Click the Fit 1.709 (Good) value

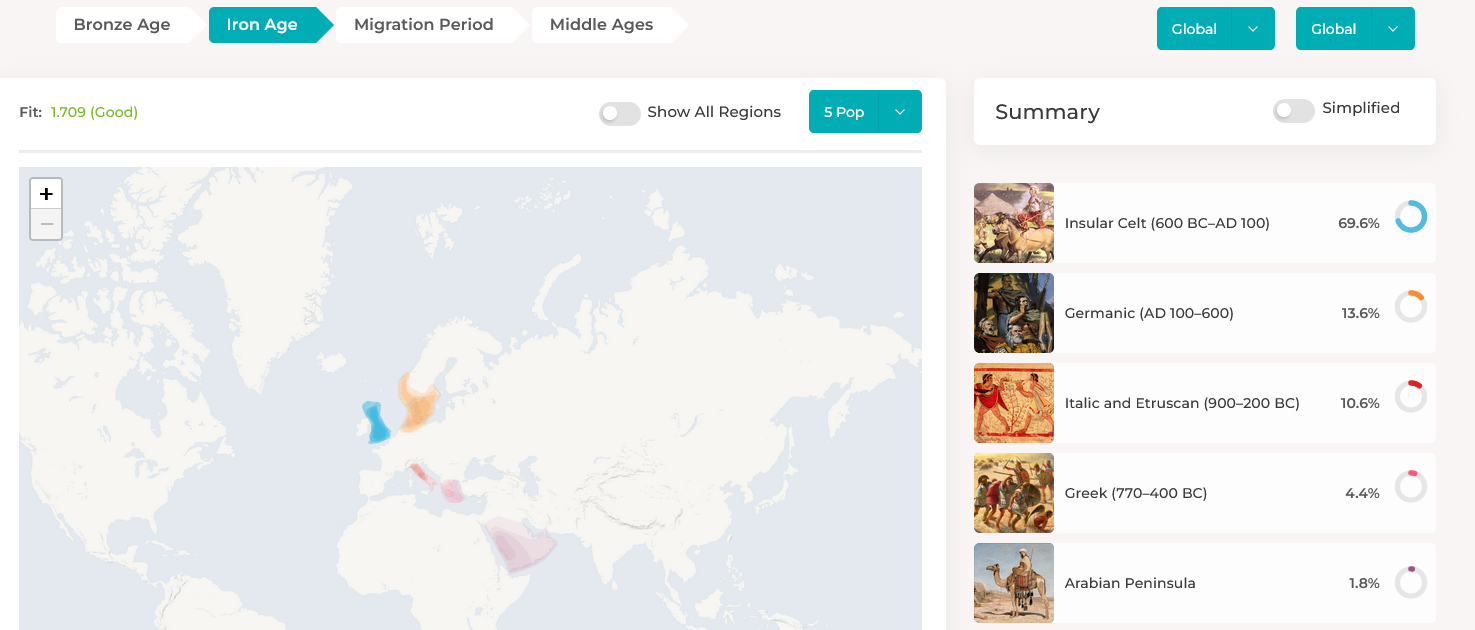point(94,112)
